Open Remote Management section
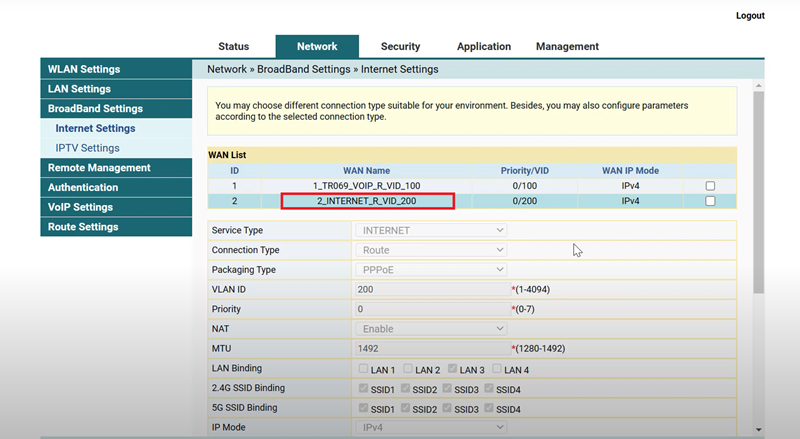800x439 pixels. (x=99, y=168)
